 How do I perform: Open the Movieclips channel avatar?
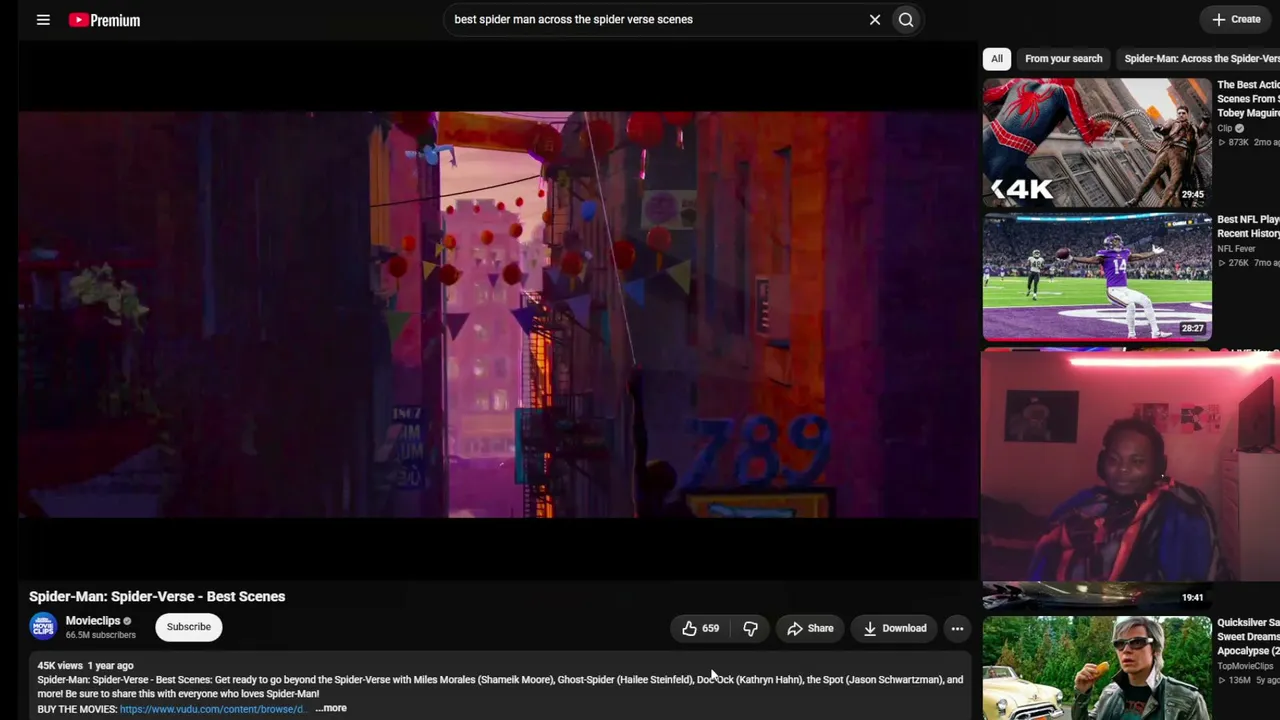(43, 627)
